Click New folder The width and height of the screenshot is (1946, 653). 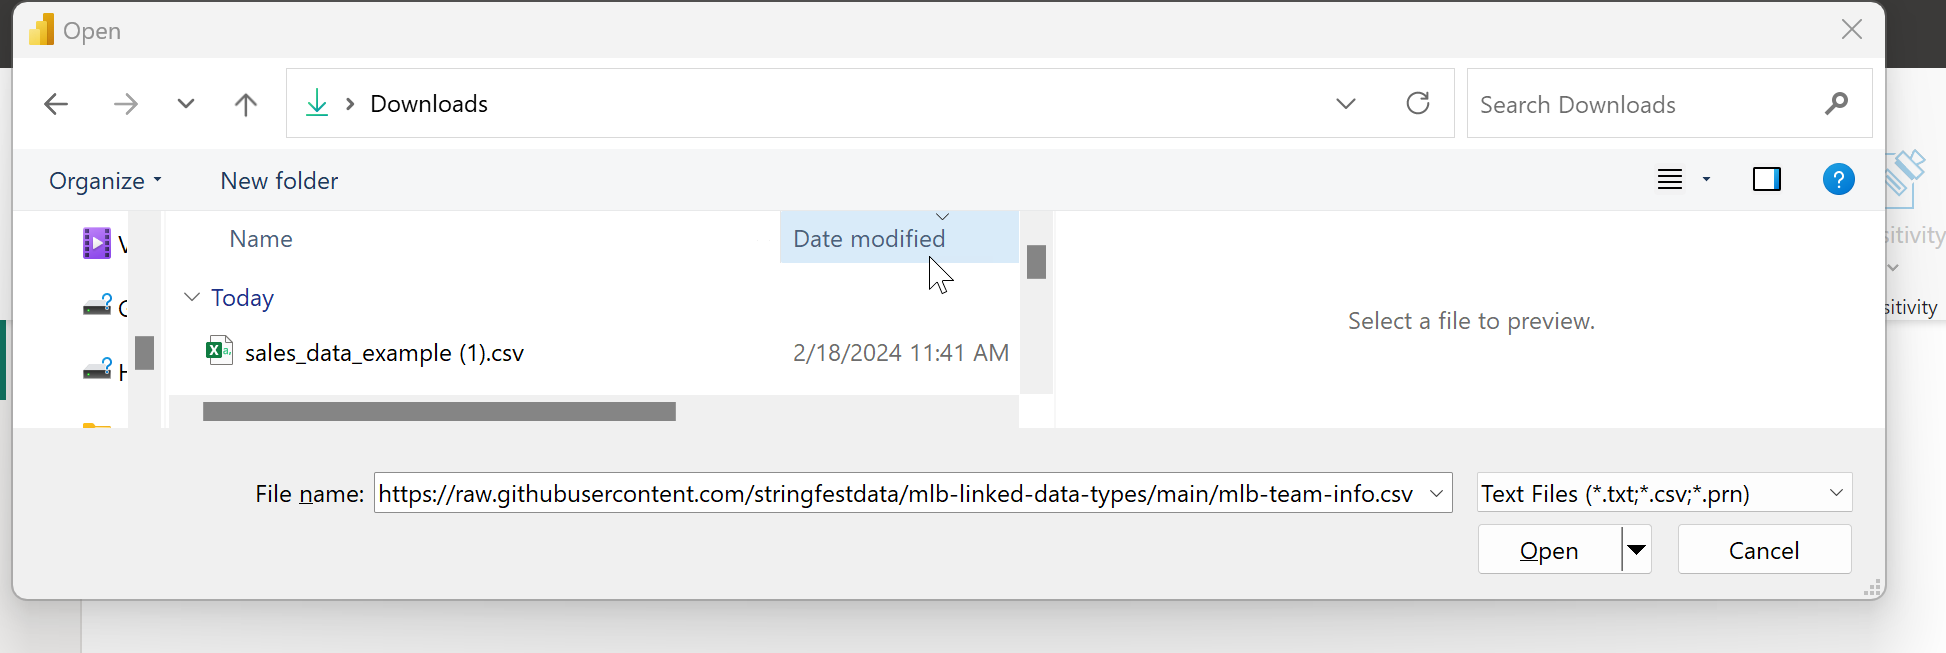[279, 181]
